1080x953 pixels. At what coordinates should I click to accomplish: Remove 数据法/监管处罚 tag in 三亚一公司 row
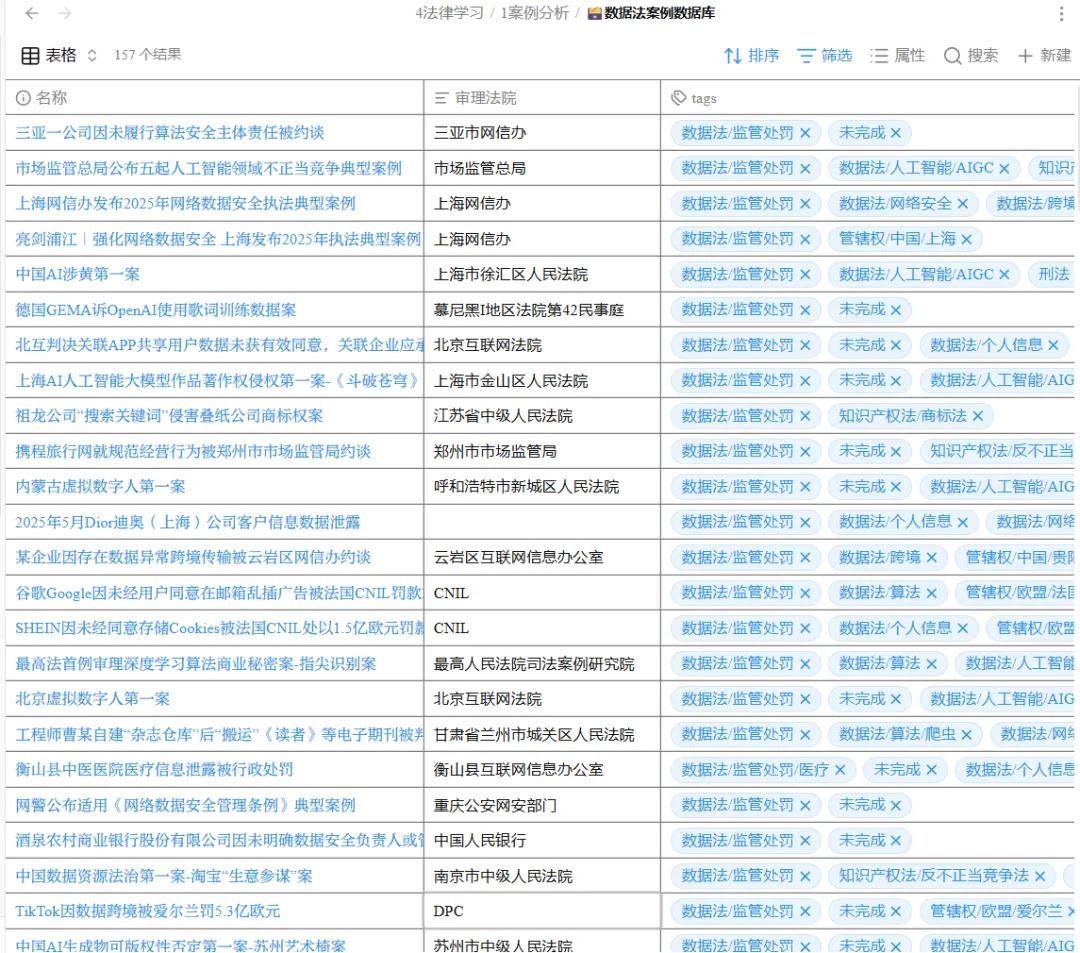pyautogui.click(x=805, y=133)
